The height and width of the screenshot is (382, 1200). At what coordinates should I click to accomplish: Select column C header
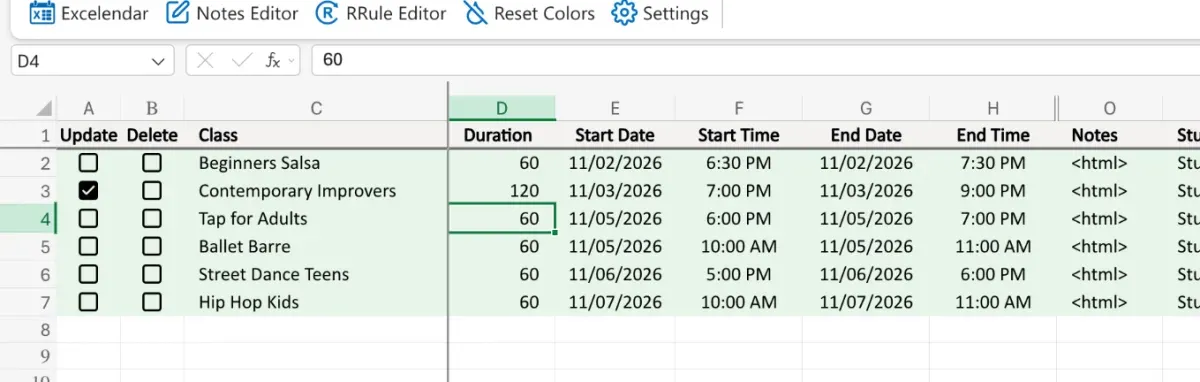click(316, 108)
